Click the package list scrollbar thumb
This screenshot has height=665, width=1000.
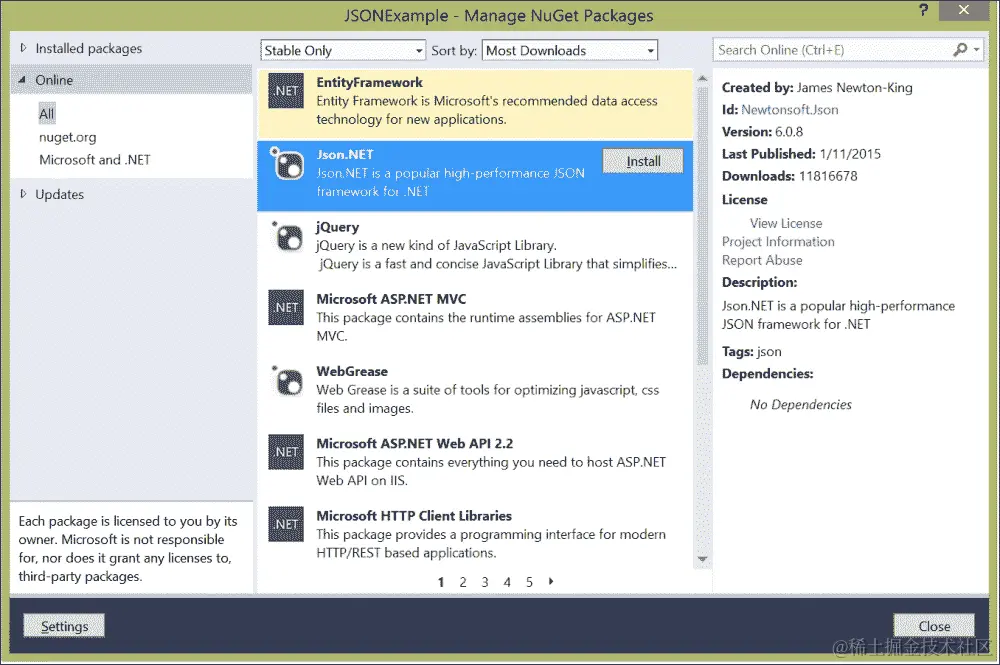coord(703,225)
